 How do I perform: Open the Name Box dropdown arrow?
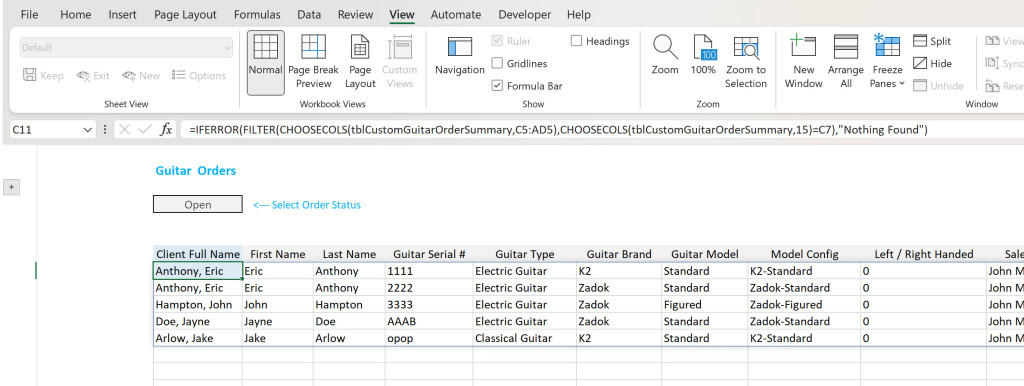click(x=88, y=130)
